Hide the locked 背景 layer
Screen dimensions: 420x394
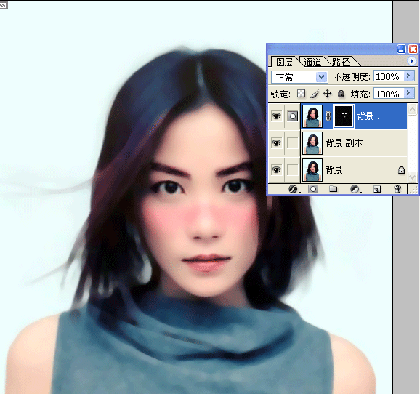point(276,170)
